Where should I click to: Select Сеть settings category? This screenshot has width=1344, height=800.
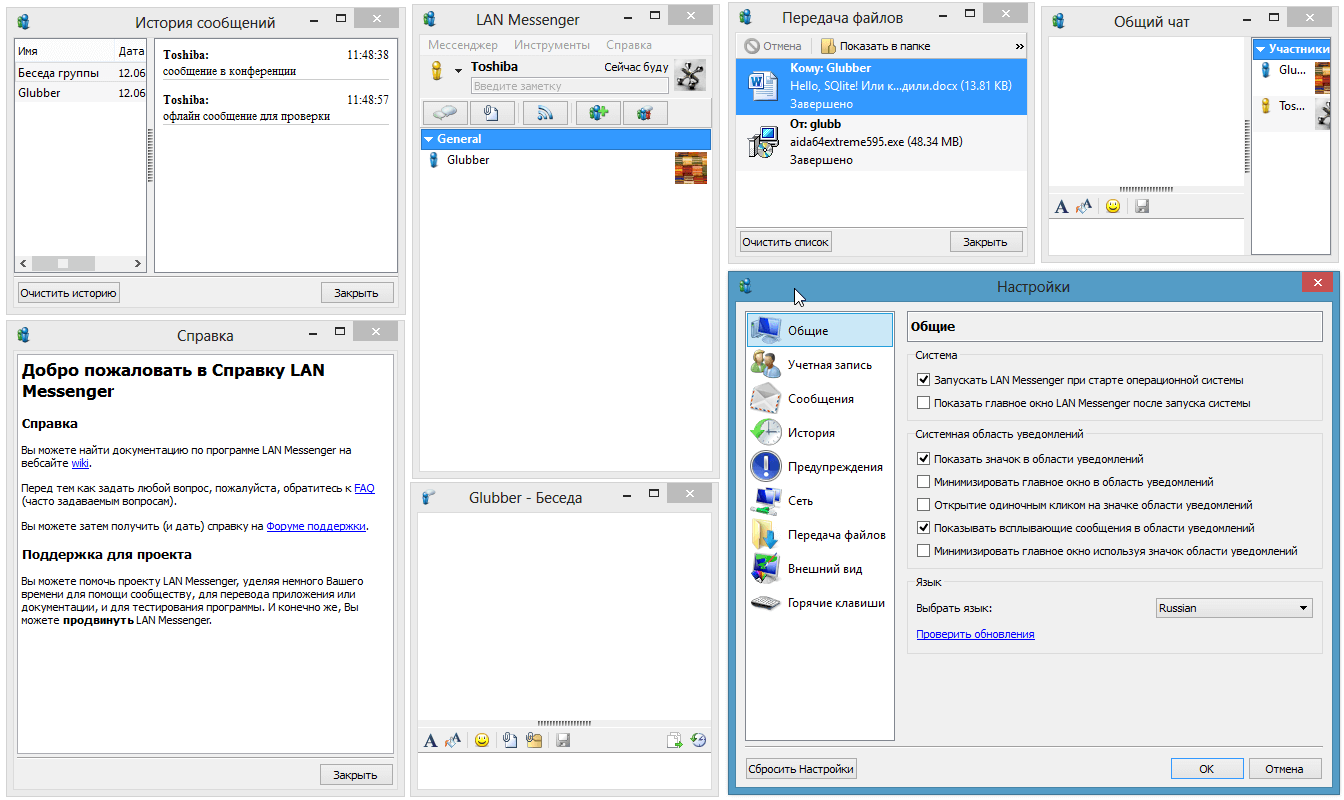(x=820, y=500)
